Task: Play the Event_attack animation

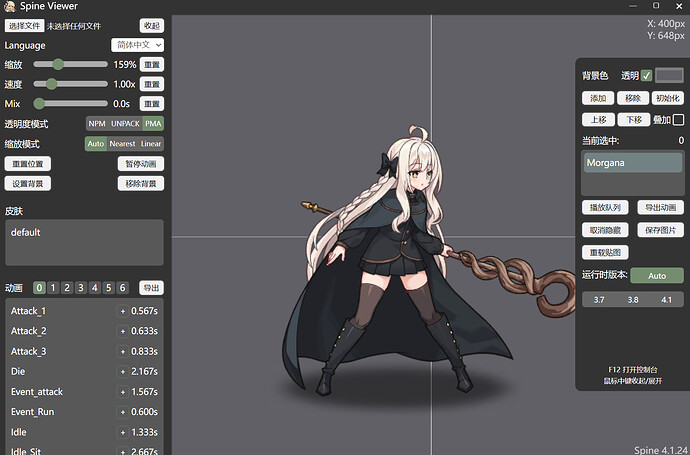Action: click(37, 392)
